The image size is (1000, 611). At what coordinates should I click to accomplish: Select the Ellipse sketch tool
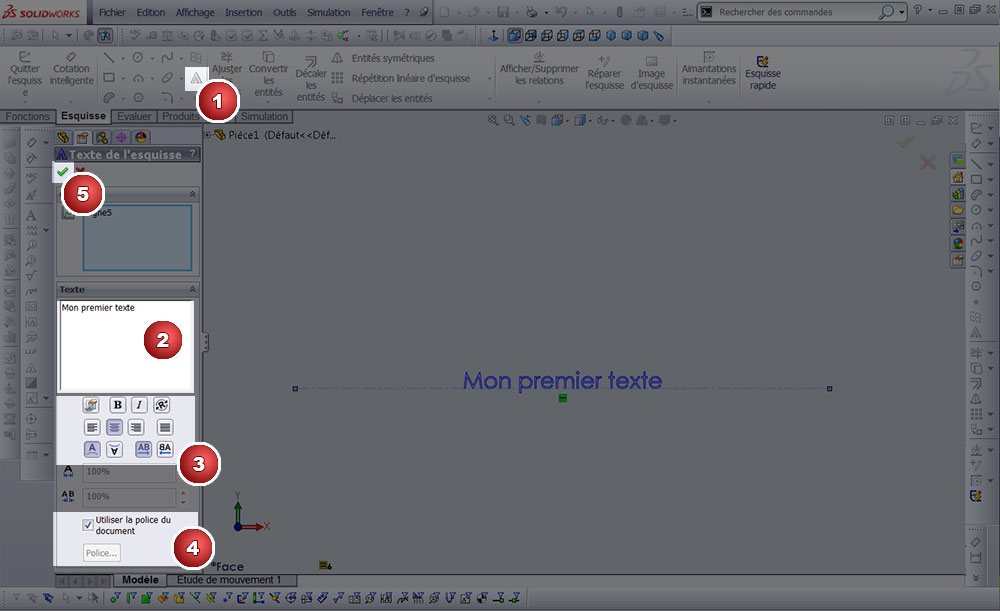point(167,78)
